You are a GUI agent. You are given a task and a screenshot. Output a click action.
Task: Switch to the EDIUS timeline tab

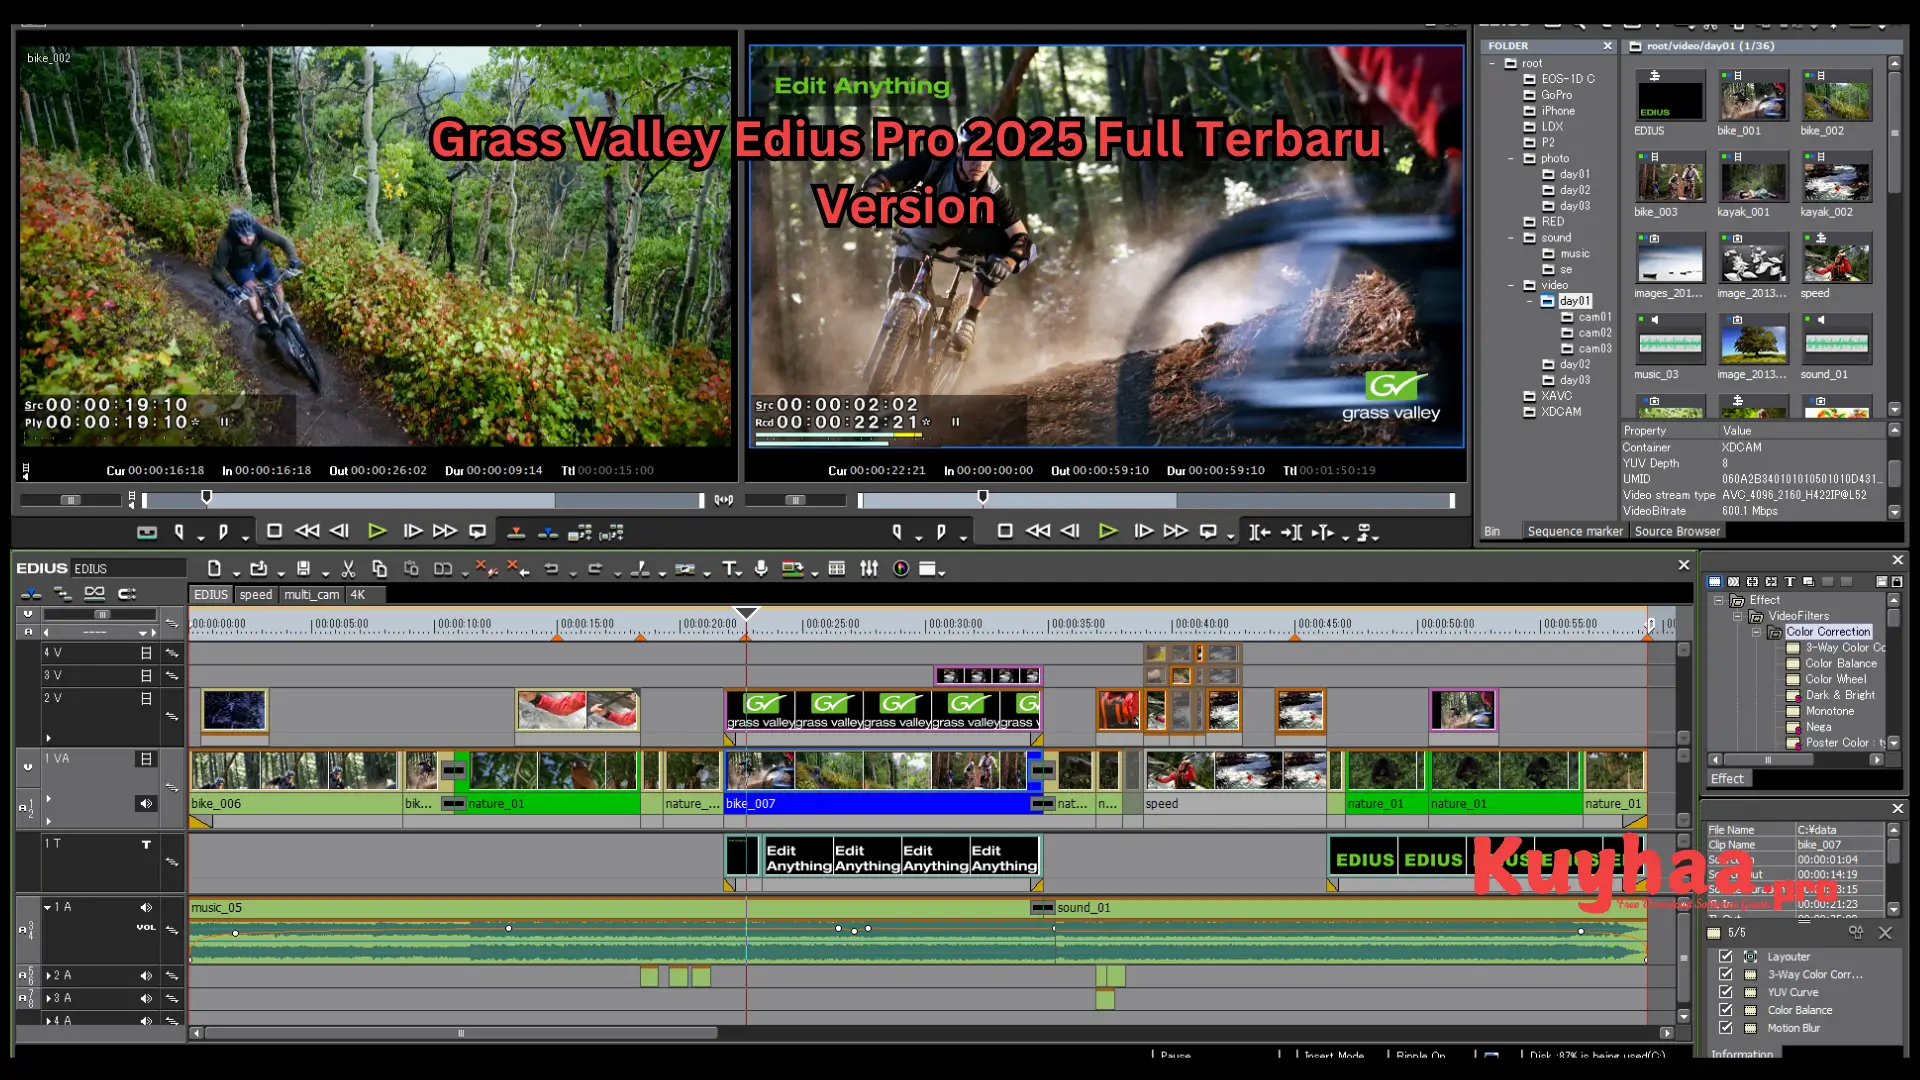[x=210, y=593]
